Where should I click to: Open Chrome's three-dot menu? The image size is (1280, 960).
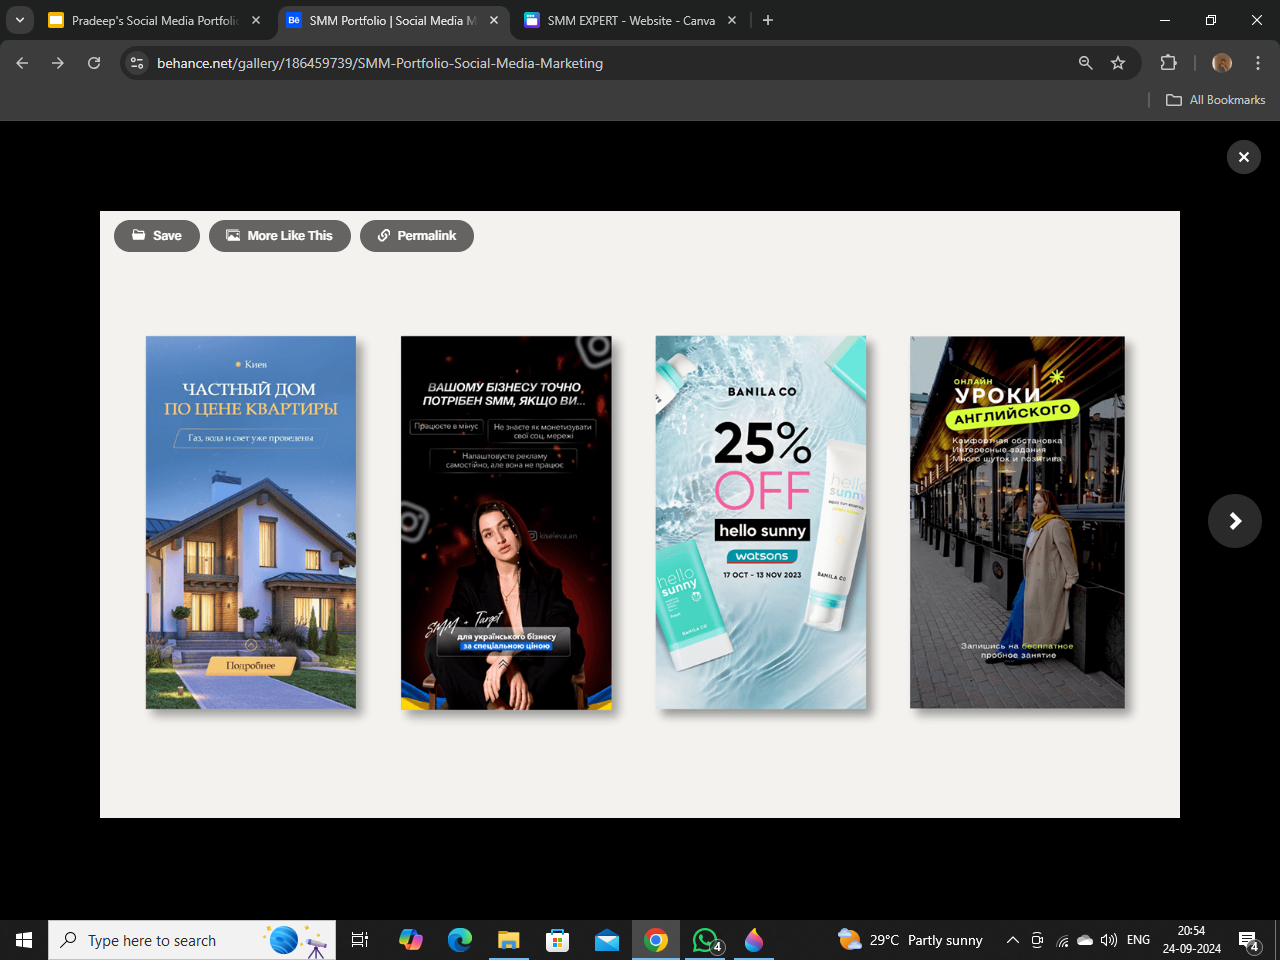coord(1258,63)
